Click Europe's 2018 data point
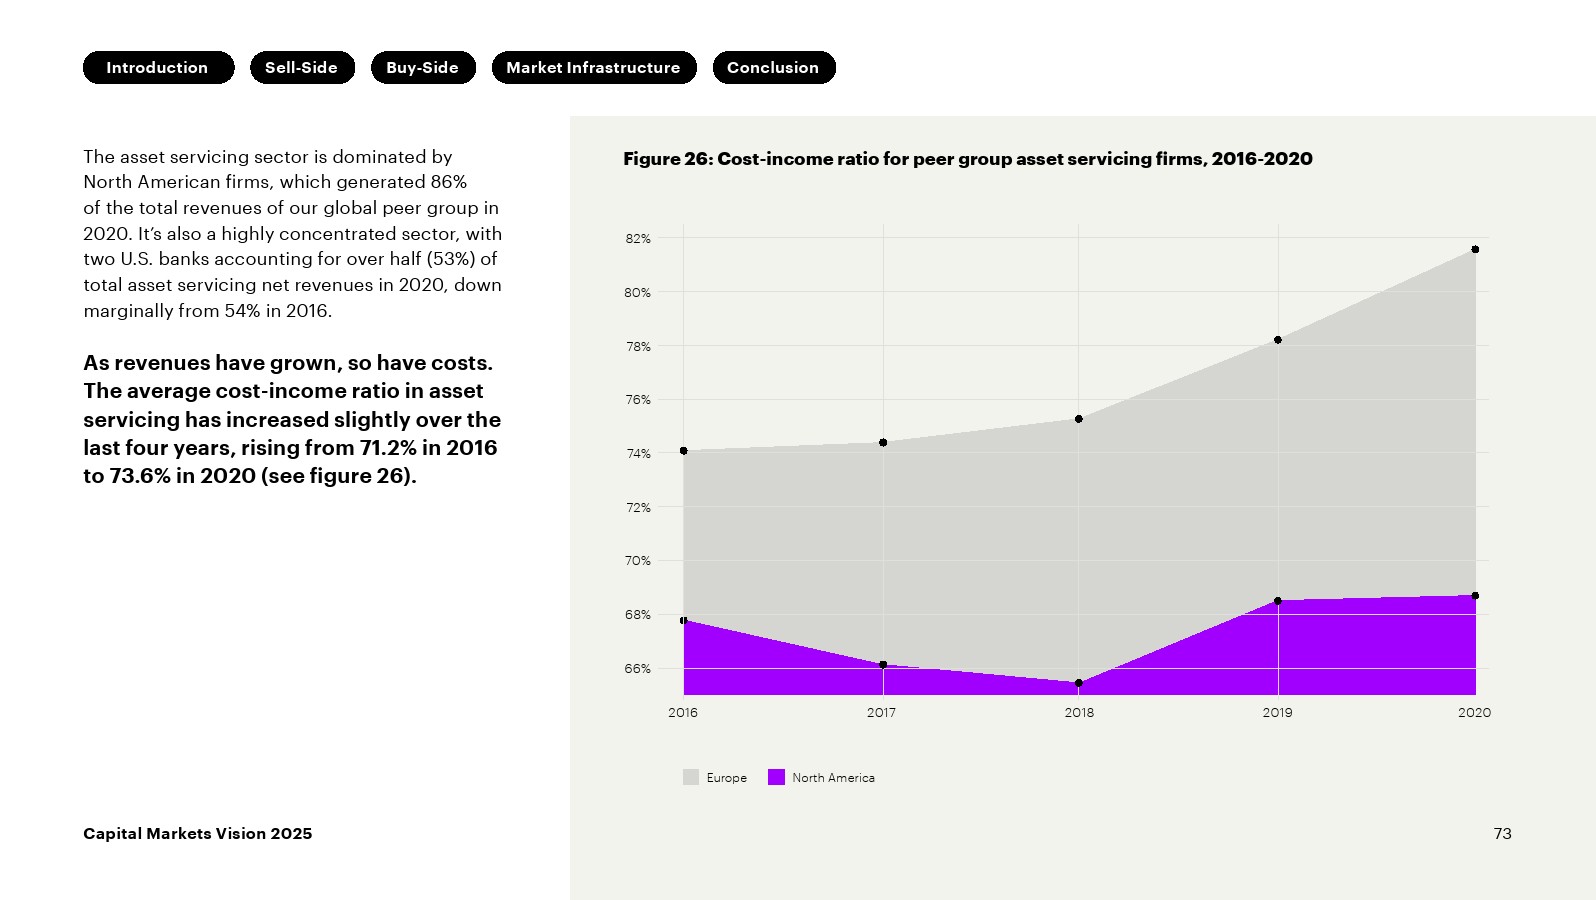 point(1079,419)
